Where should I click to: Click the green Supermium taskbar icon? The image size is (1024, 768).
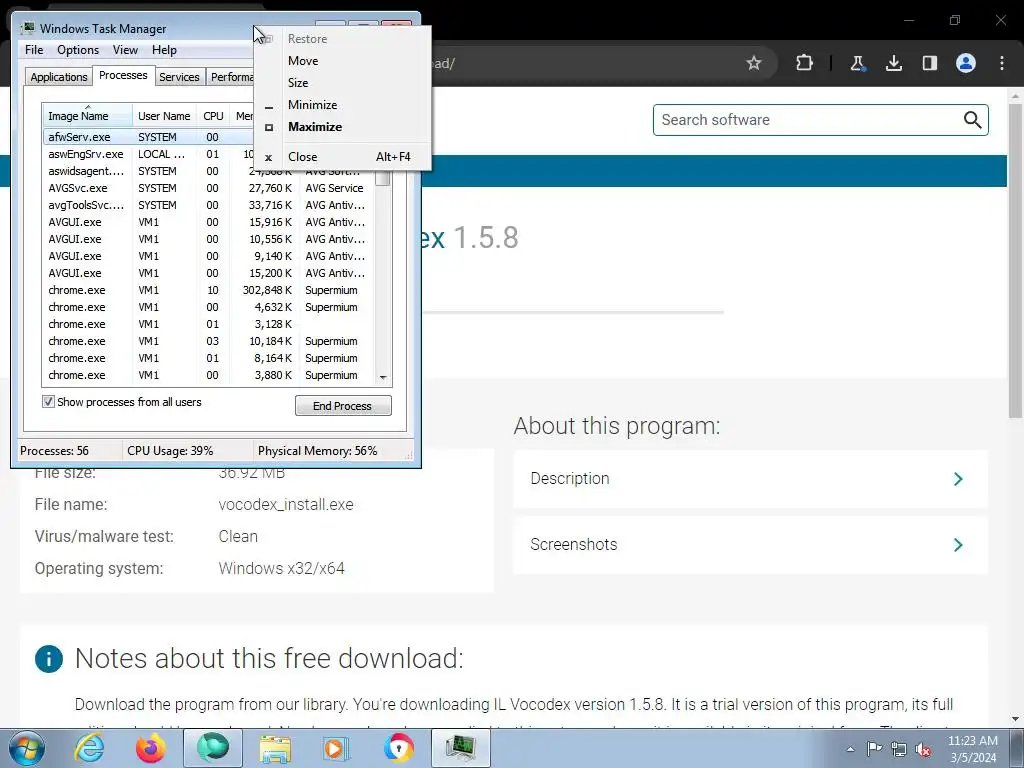pyautogui.click(x=213, y=748)
